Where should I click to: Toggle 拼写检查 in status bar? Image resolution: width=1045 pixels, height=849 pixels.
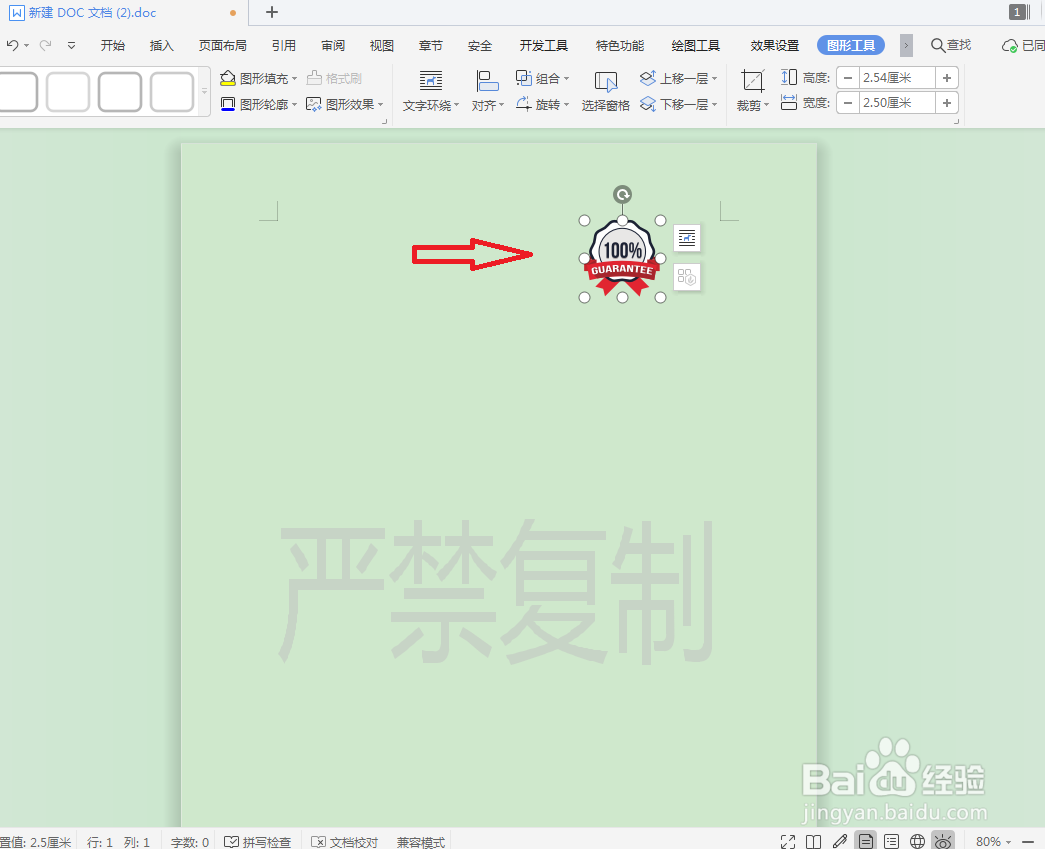click(x=257, y=842)
